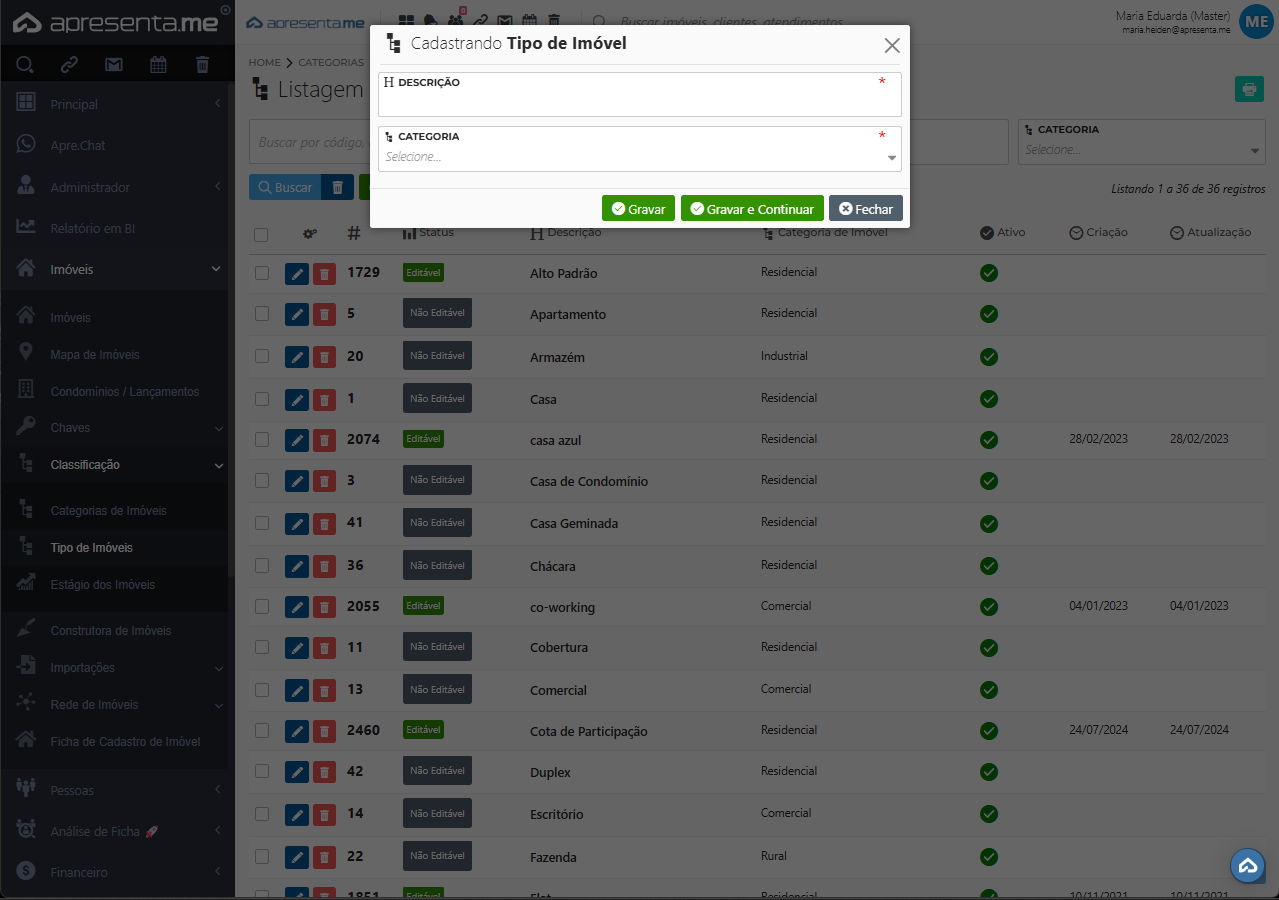
Task: Click the sidebar mail icon
Action: 114,65
